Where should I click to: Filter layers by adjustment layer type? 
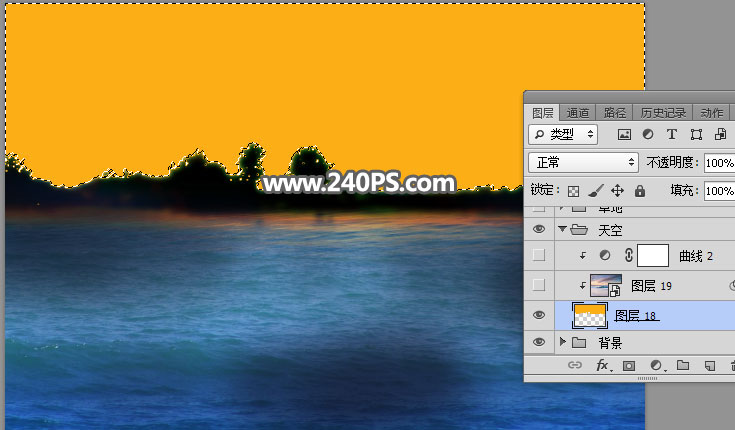pyautogui.click(x=648, y=134)
